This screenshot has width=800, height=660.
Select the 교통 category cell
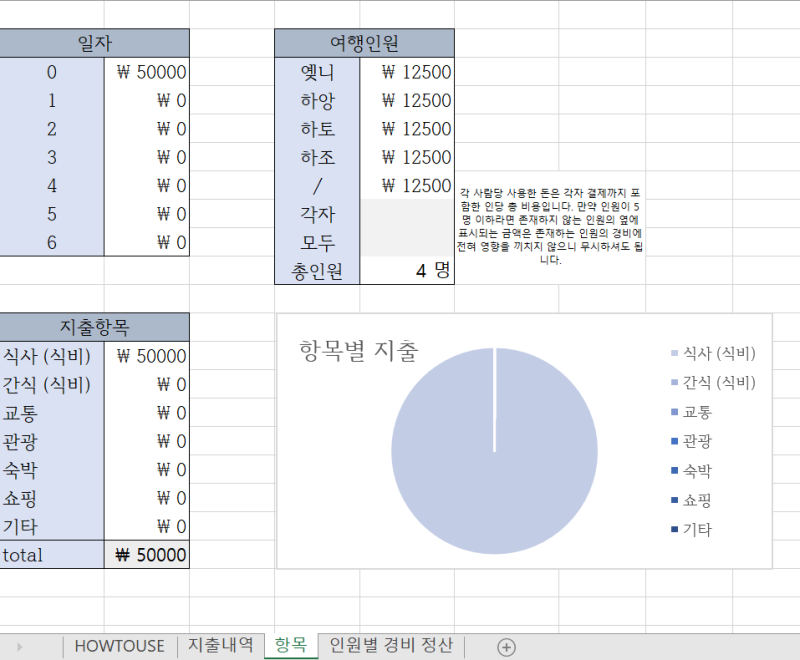tap(52, 413)
